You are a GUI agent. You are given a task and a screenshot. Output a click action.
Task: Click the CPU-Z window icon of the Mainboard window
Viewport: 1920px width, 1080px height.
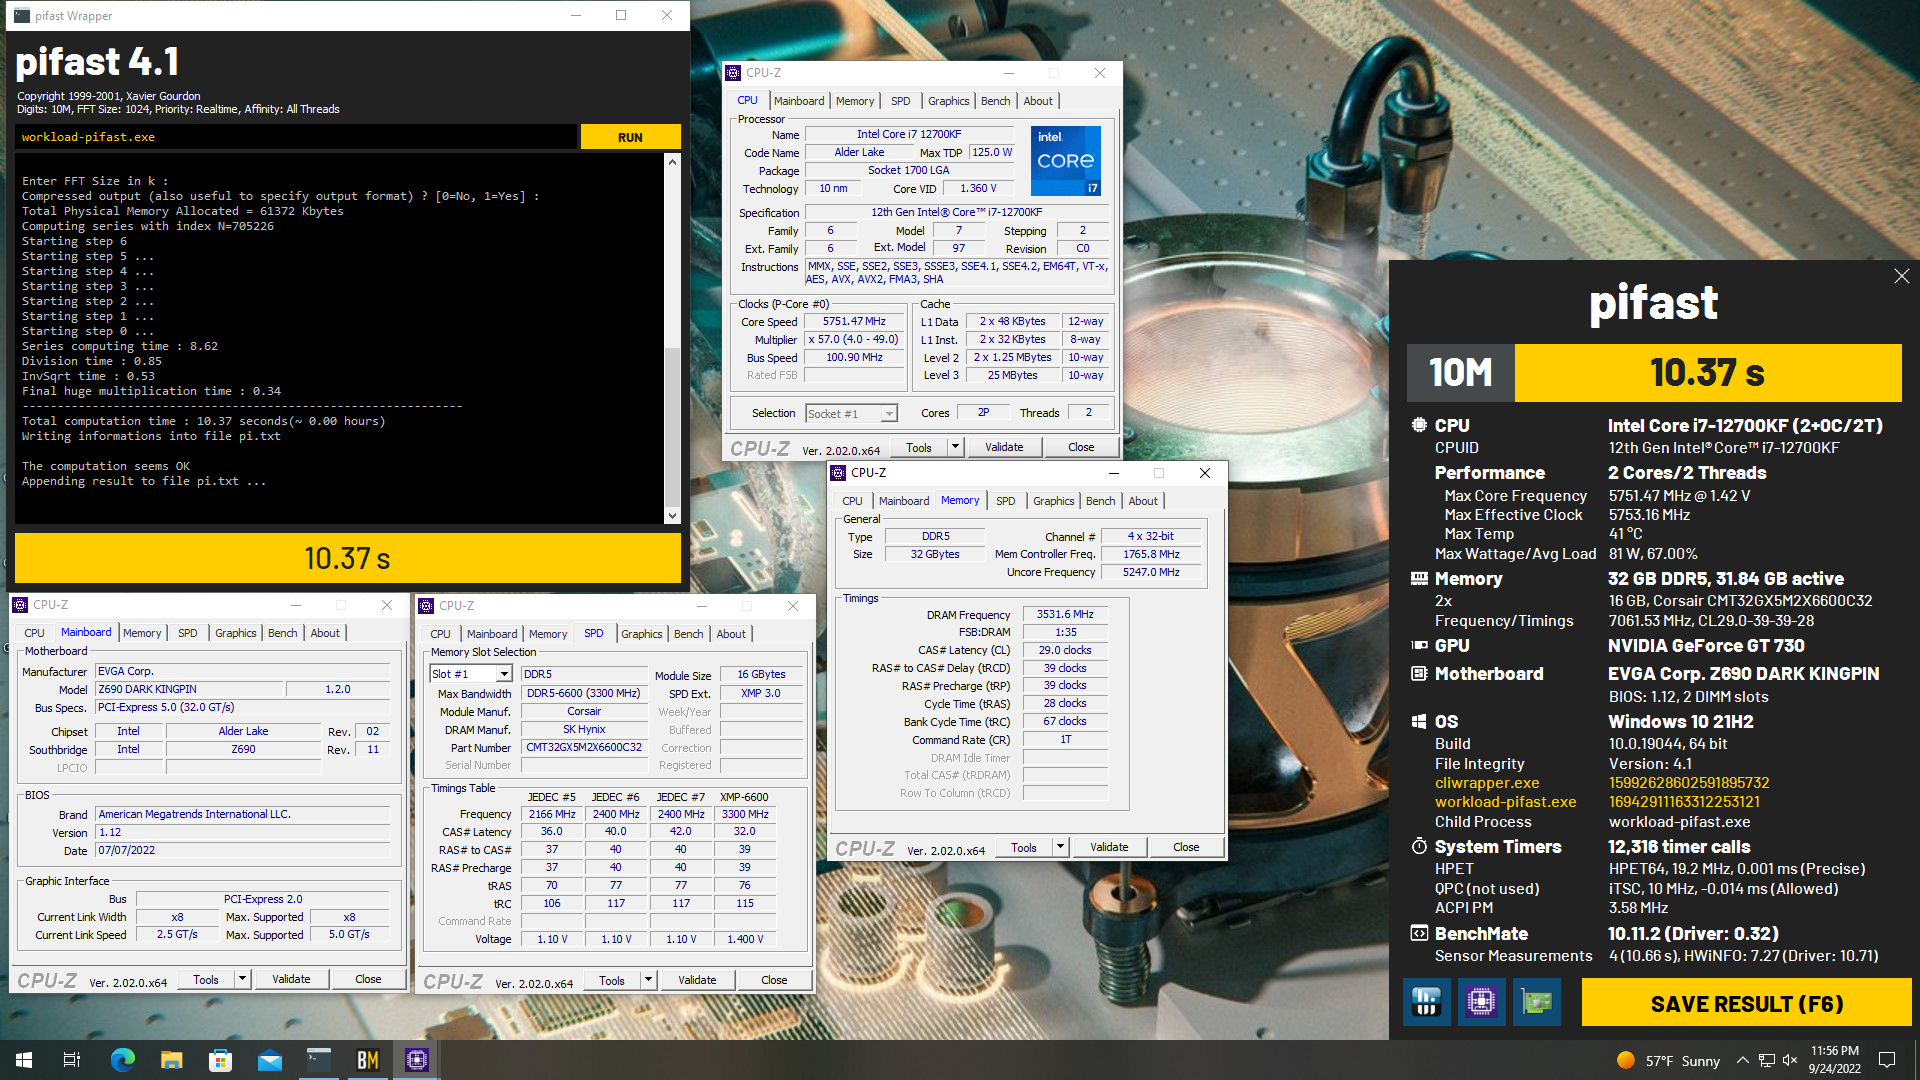point(20,605)
